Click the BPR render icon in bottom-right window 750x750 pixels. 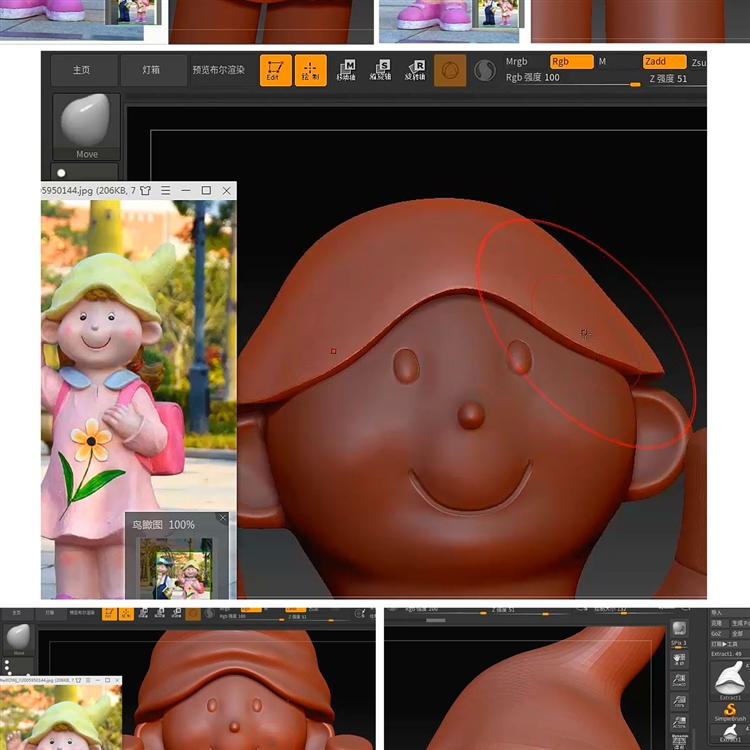click(679, 629)
